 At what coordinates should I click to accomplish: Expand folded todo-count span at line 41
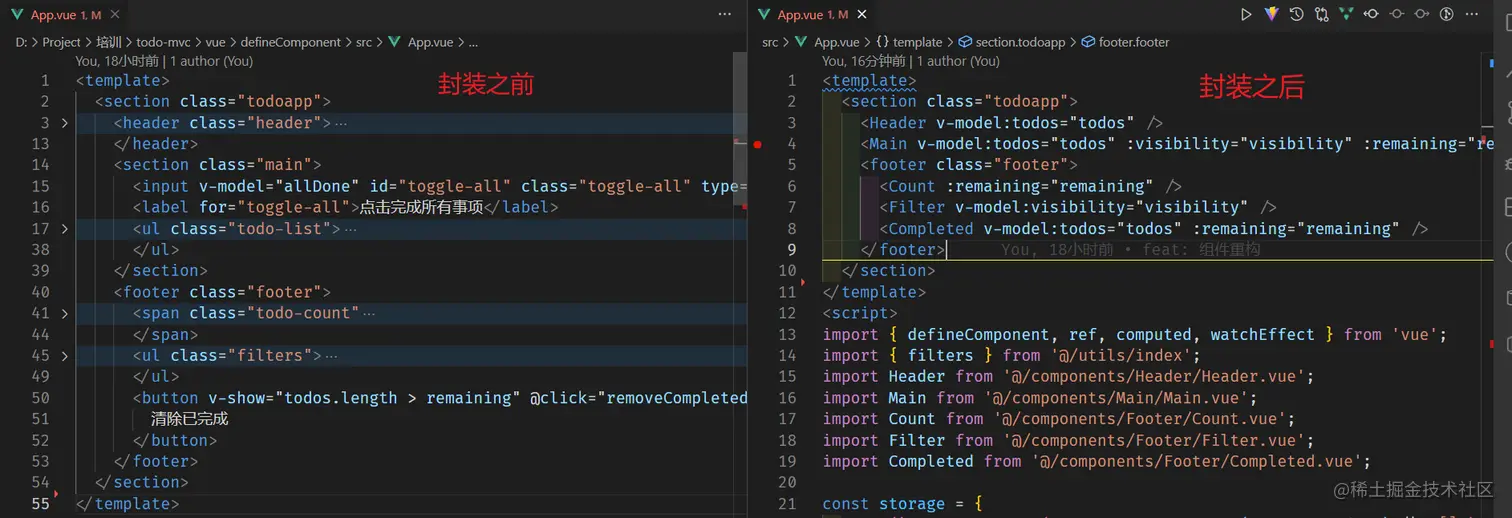pyautogui.click(x=65, y=313)
